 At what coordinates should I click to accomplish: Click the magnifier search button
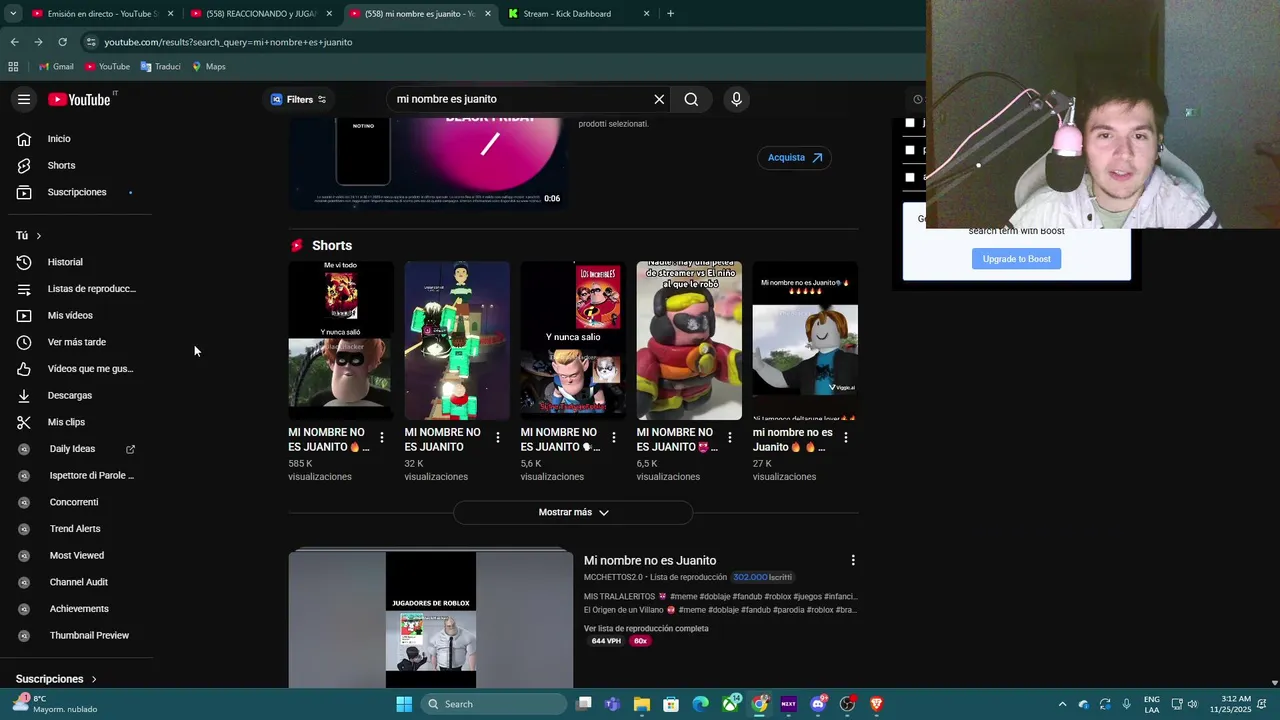click(691, 99)
